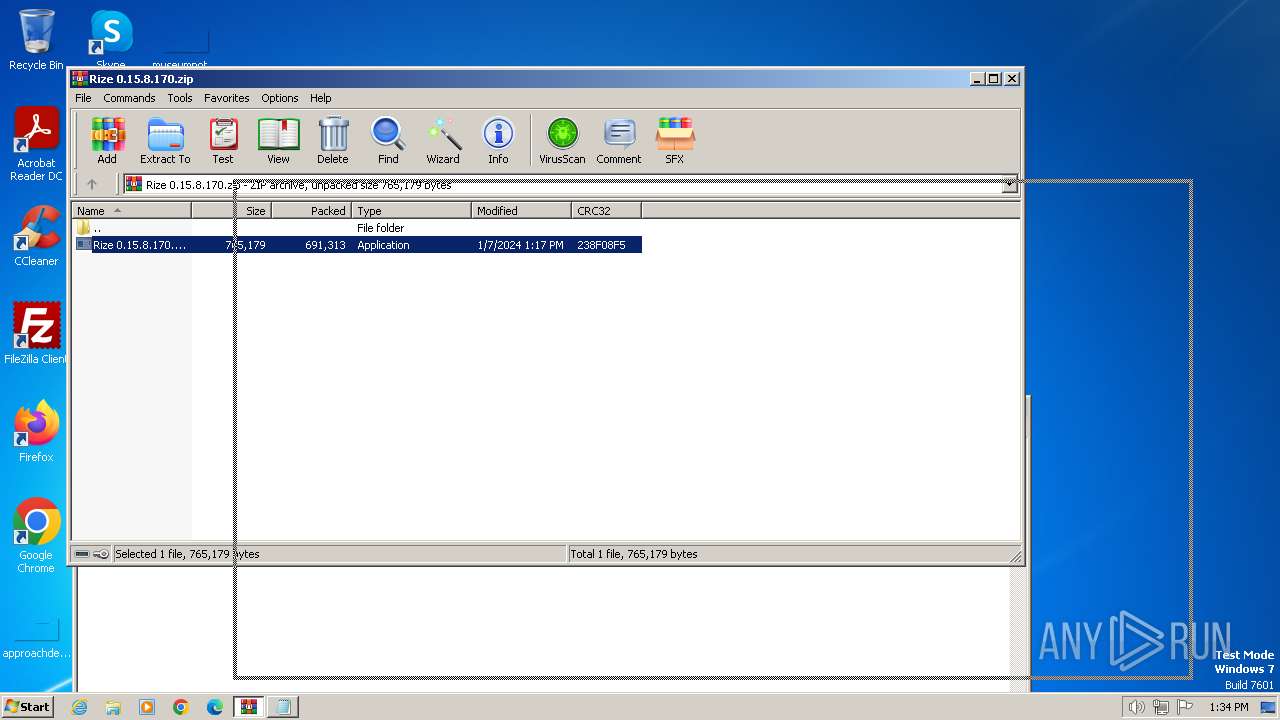Open Internet Explorer from the taskbar
The image size is (1280, 720).
[79, 707]
